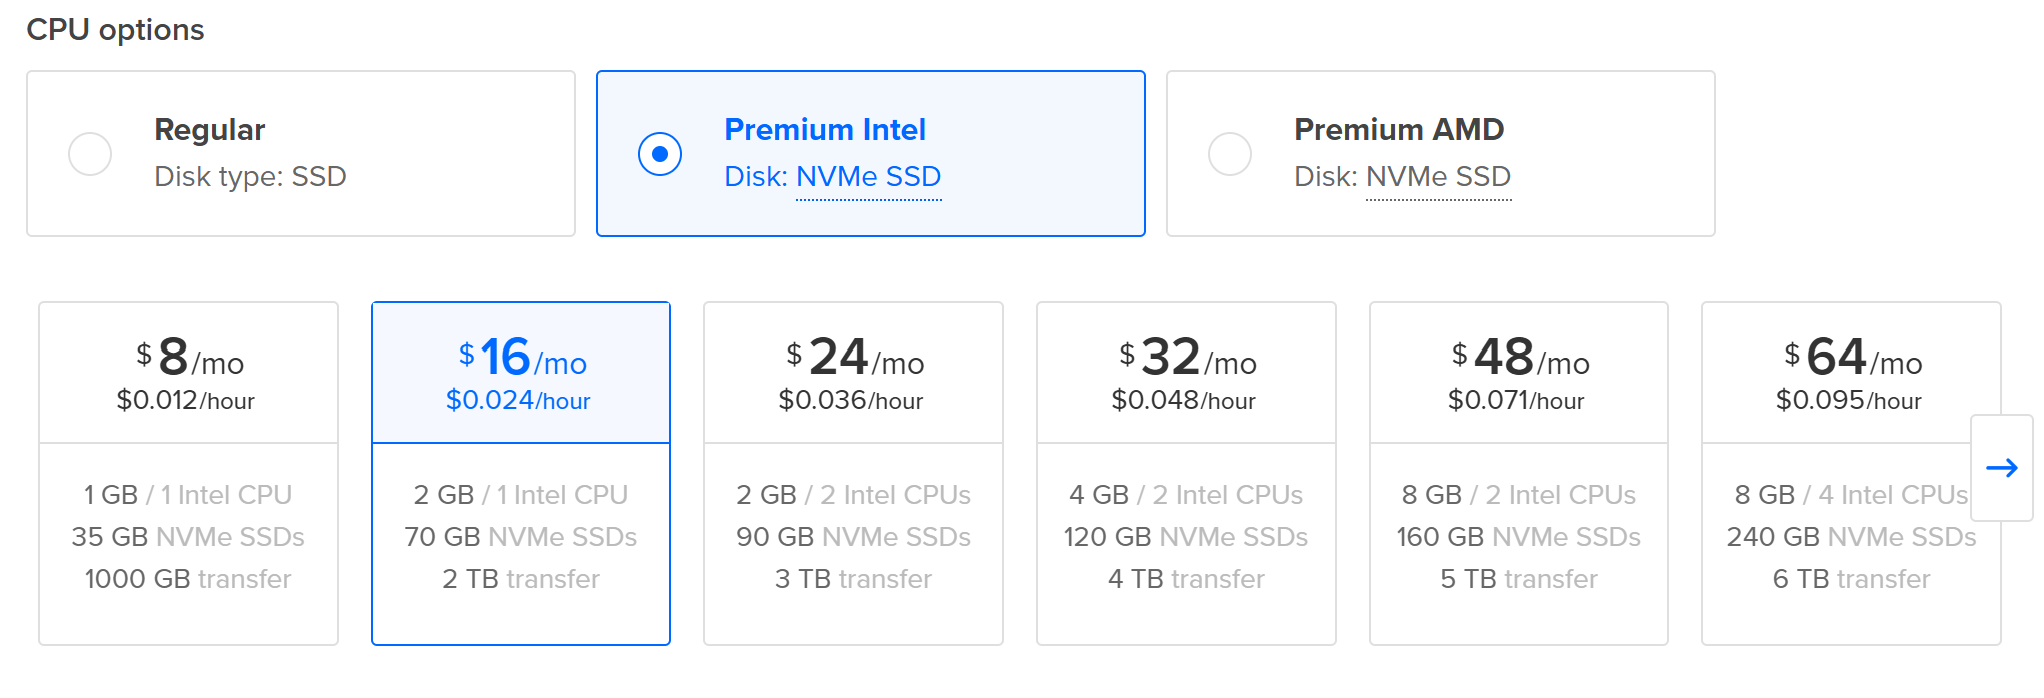
Task: Select the Premium Intel radio button
Action: [660, 154]
